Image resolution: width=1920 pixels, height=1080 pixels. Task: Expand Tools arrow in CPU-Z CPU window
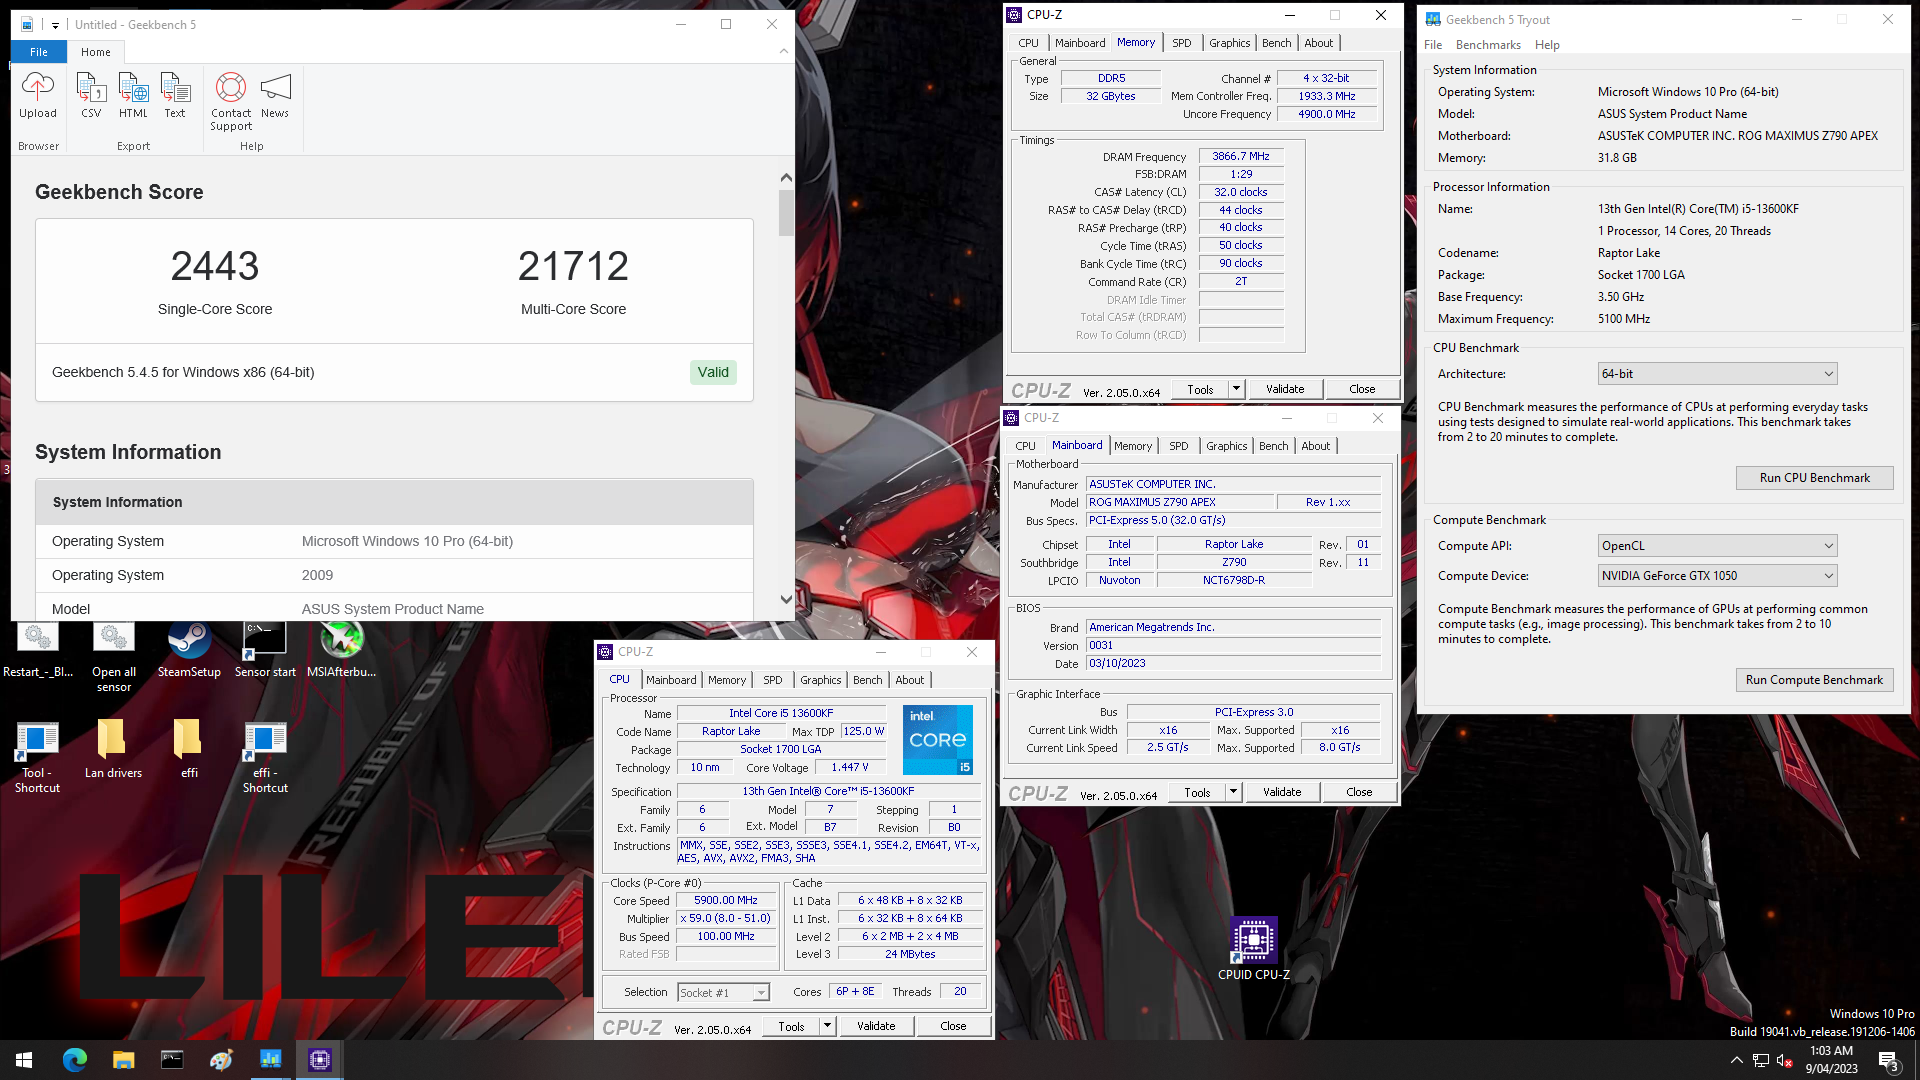[827, 1026]
